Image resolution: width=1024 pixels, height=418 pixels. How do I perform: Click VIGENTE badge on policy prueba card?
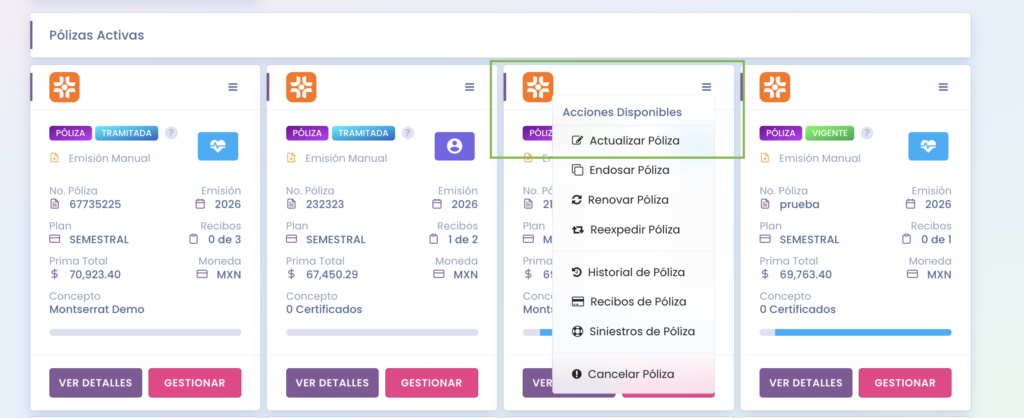tap(829, 133)
